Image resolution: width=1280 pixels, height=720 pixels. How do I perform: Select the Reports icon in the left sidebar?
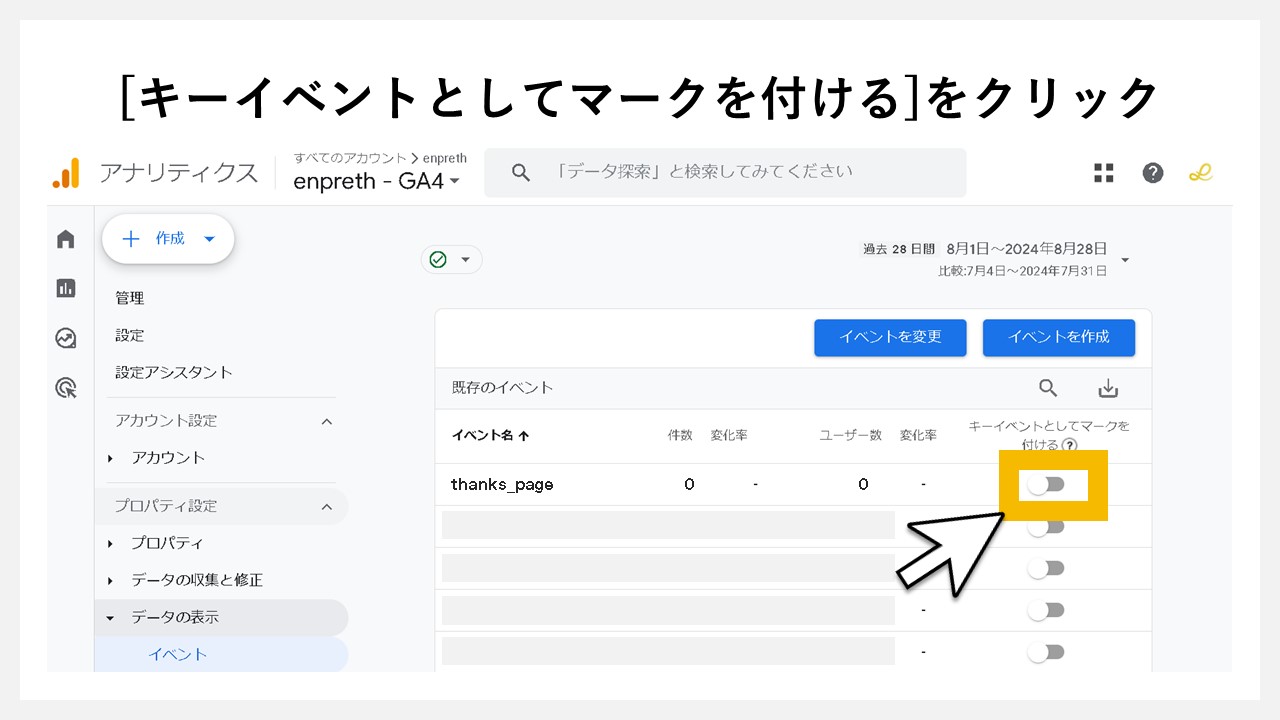pos(65,287)
